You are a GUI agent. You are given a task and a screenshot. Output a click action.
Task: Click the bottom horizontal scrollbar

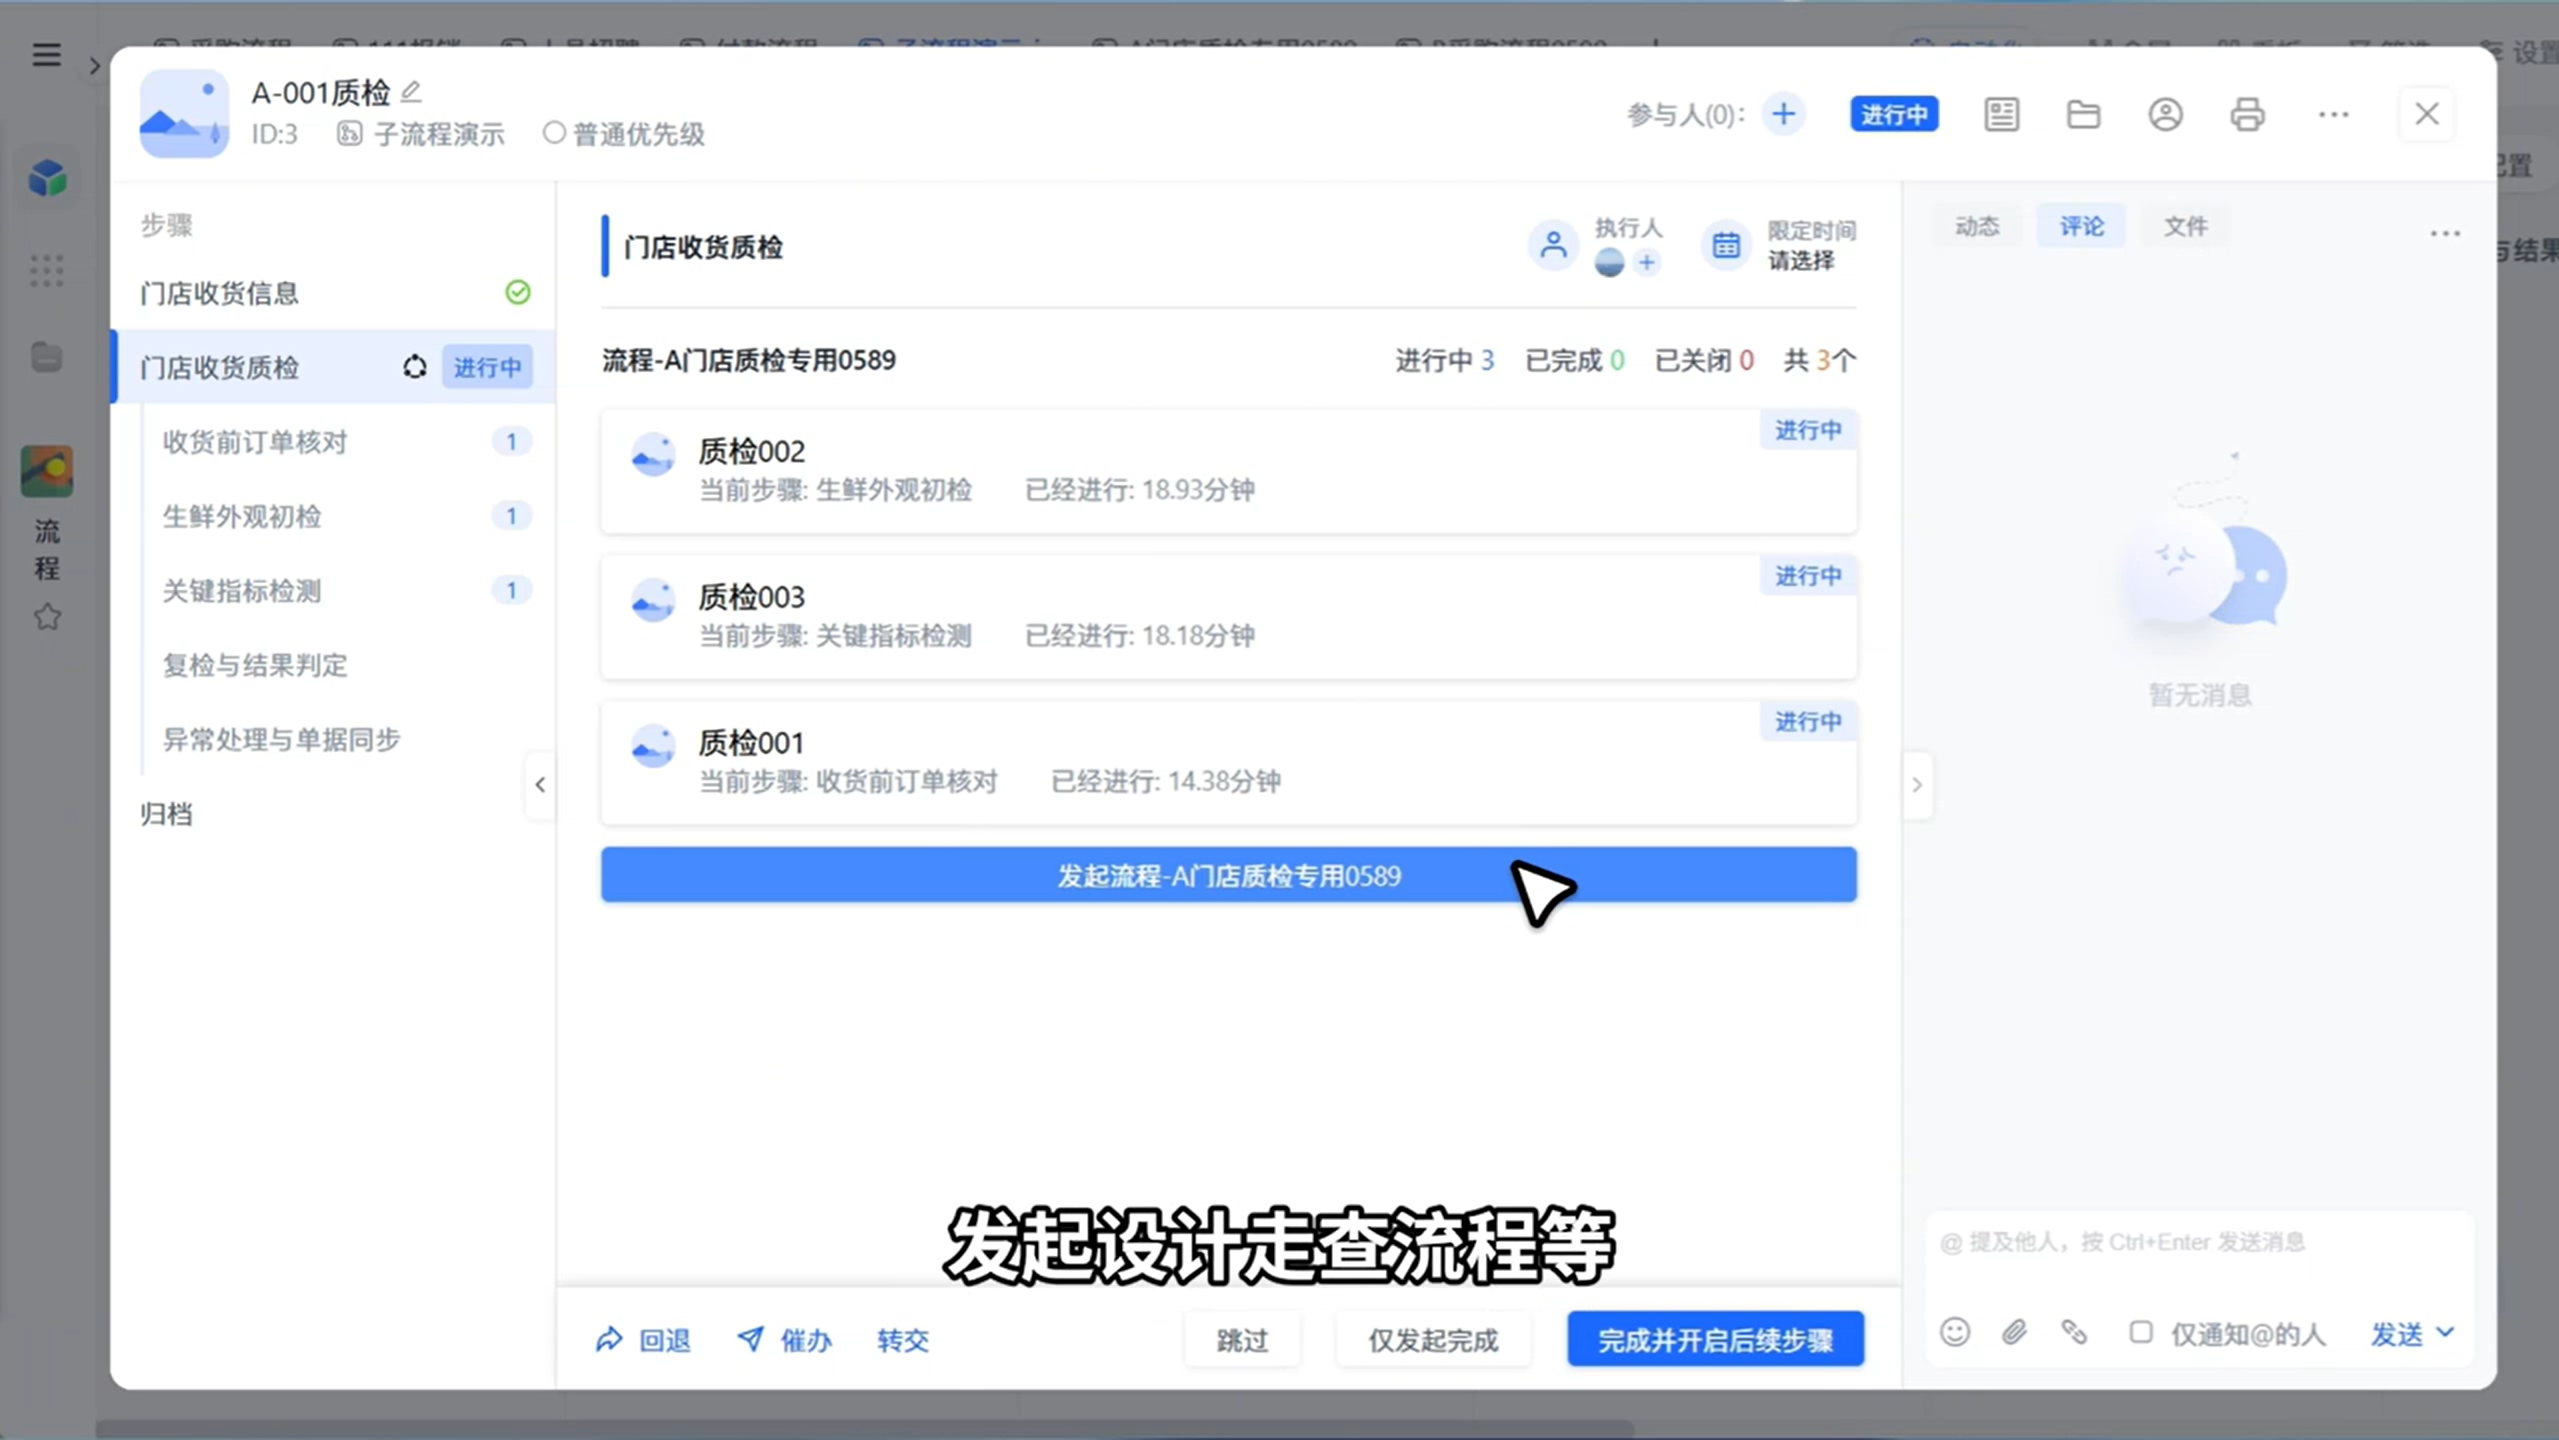click(865, 1428)
